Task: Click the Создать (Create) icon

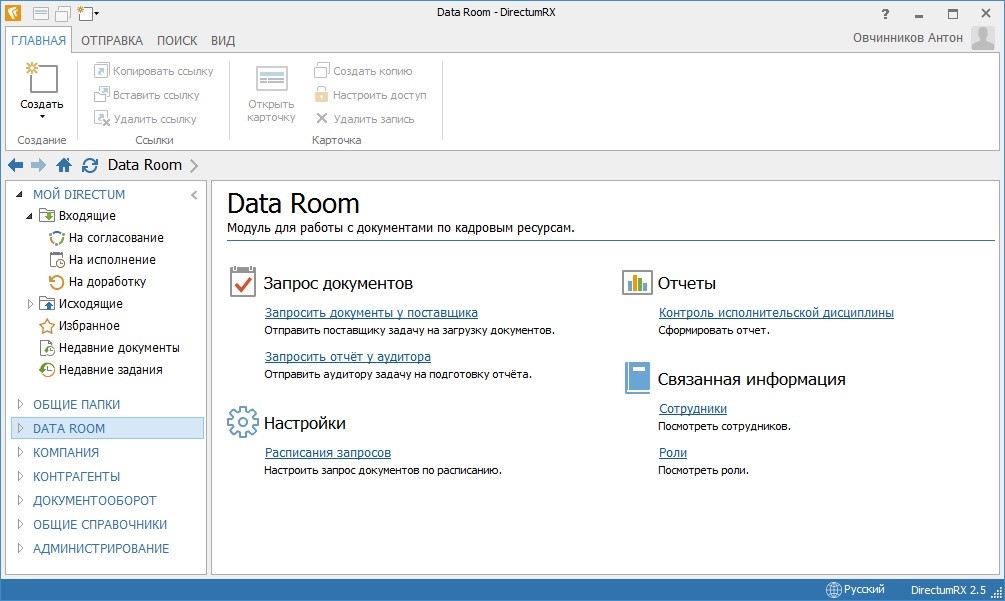Action: click(x=42, y=78)
